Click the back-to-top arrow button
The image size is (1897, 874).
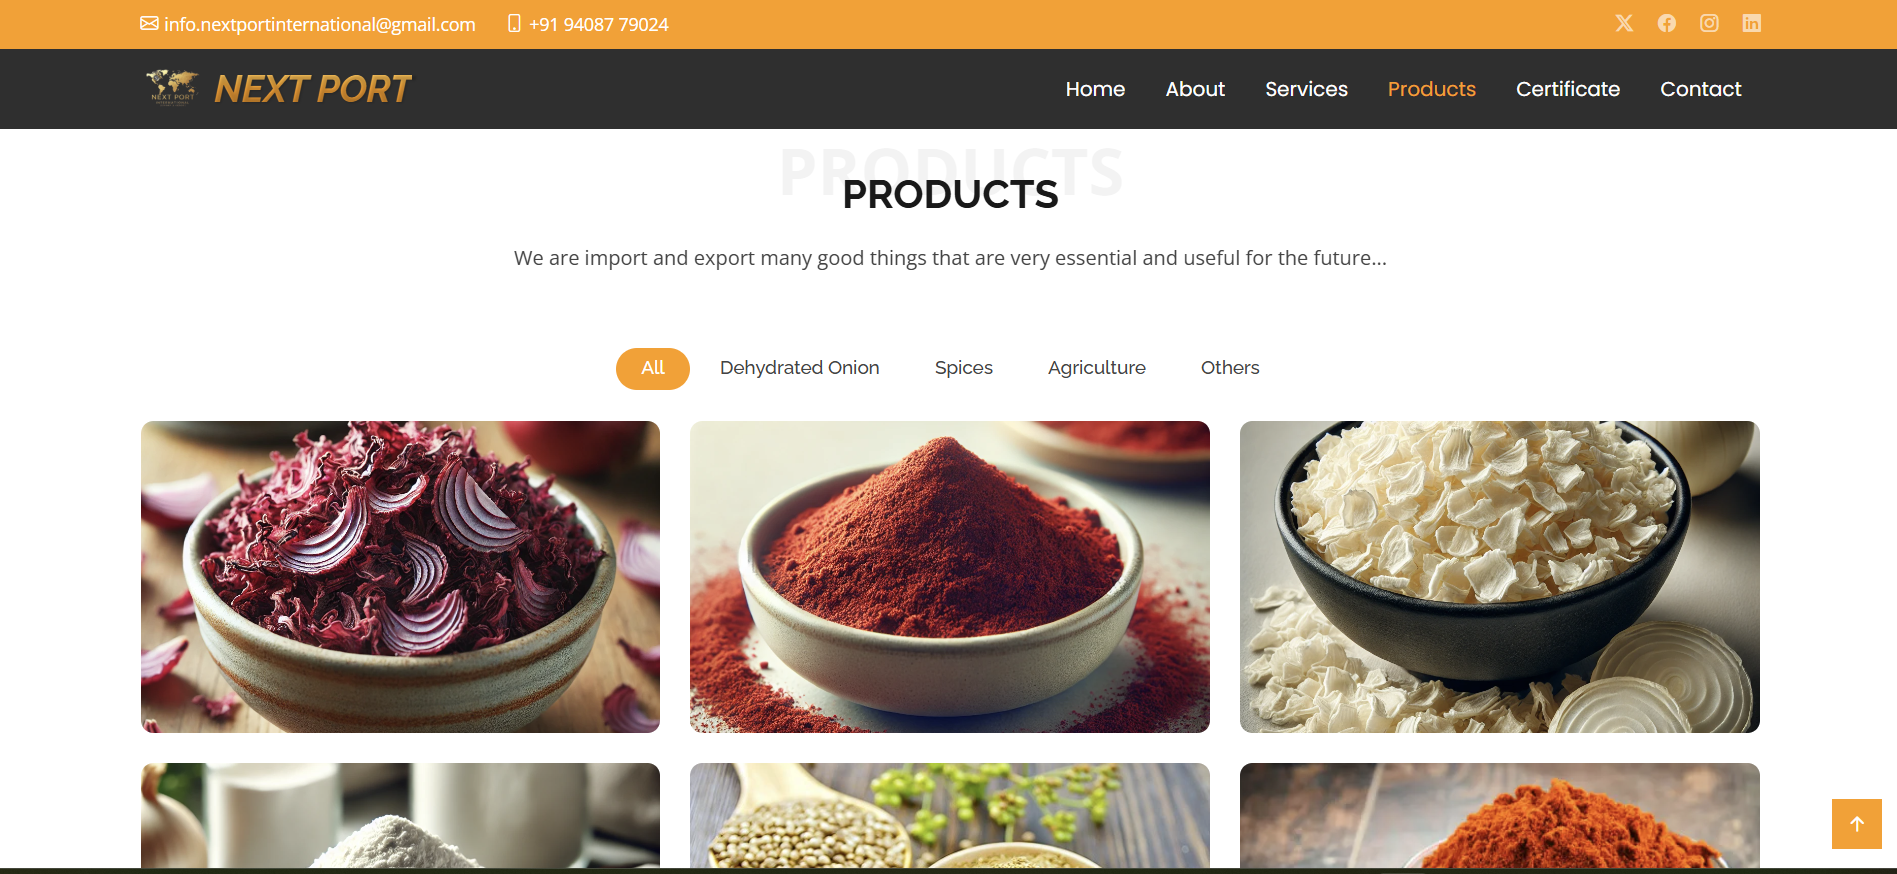click(1857, 824)
